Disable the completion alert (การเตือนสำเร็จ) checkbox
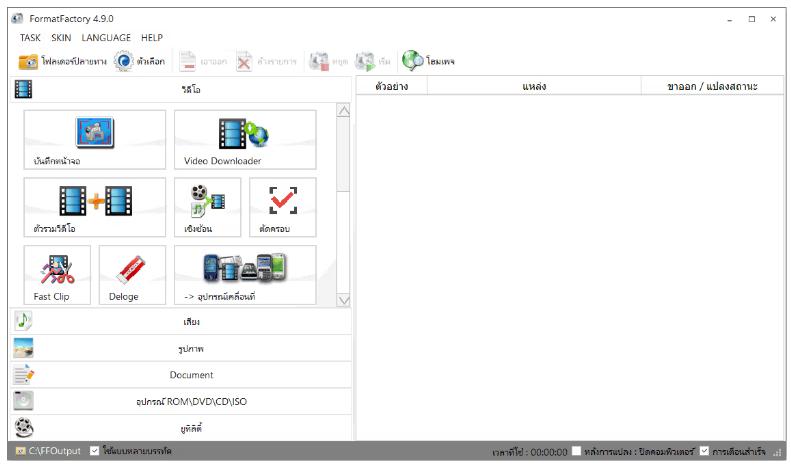The width and height of the screenshot is (791, 473). point(705,451)
